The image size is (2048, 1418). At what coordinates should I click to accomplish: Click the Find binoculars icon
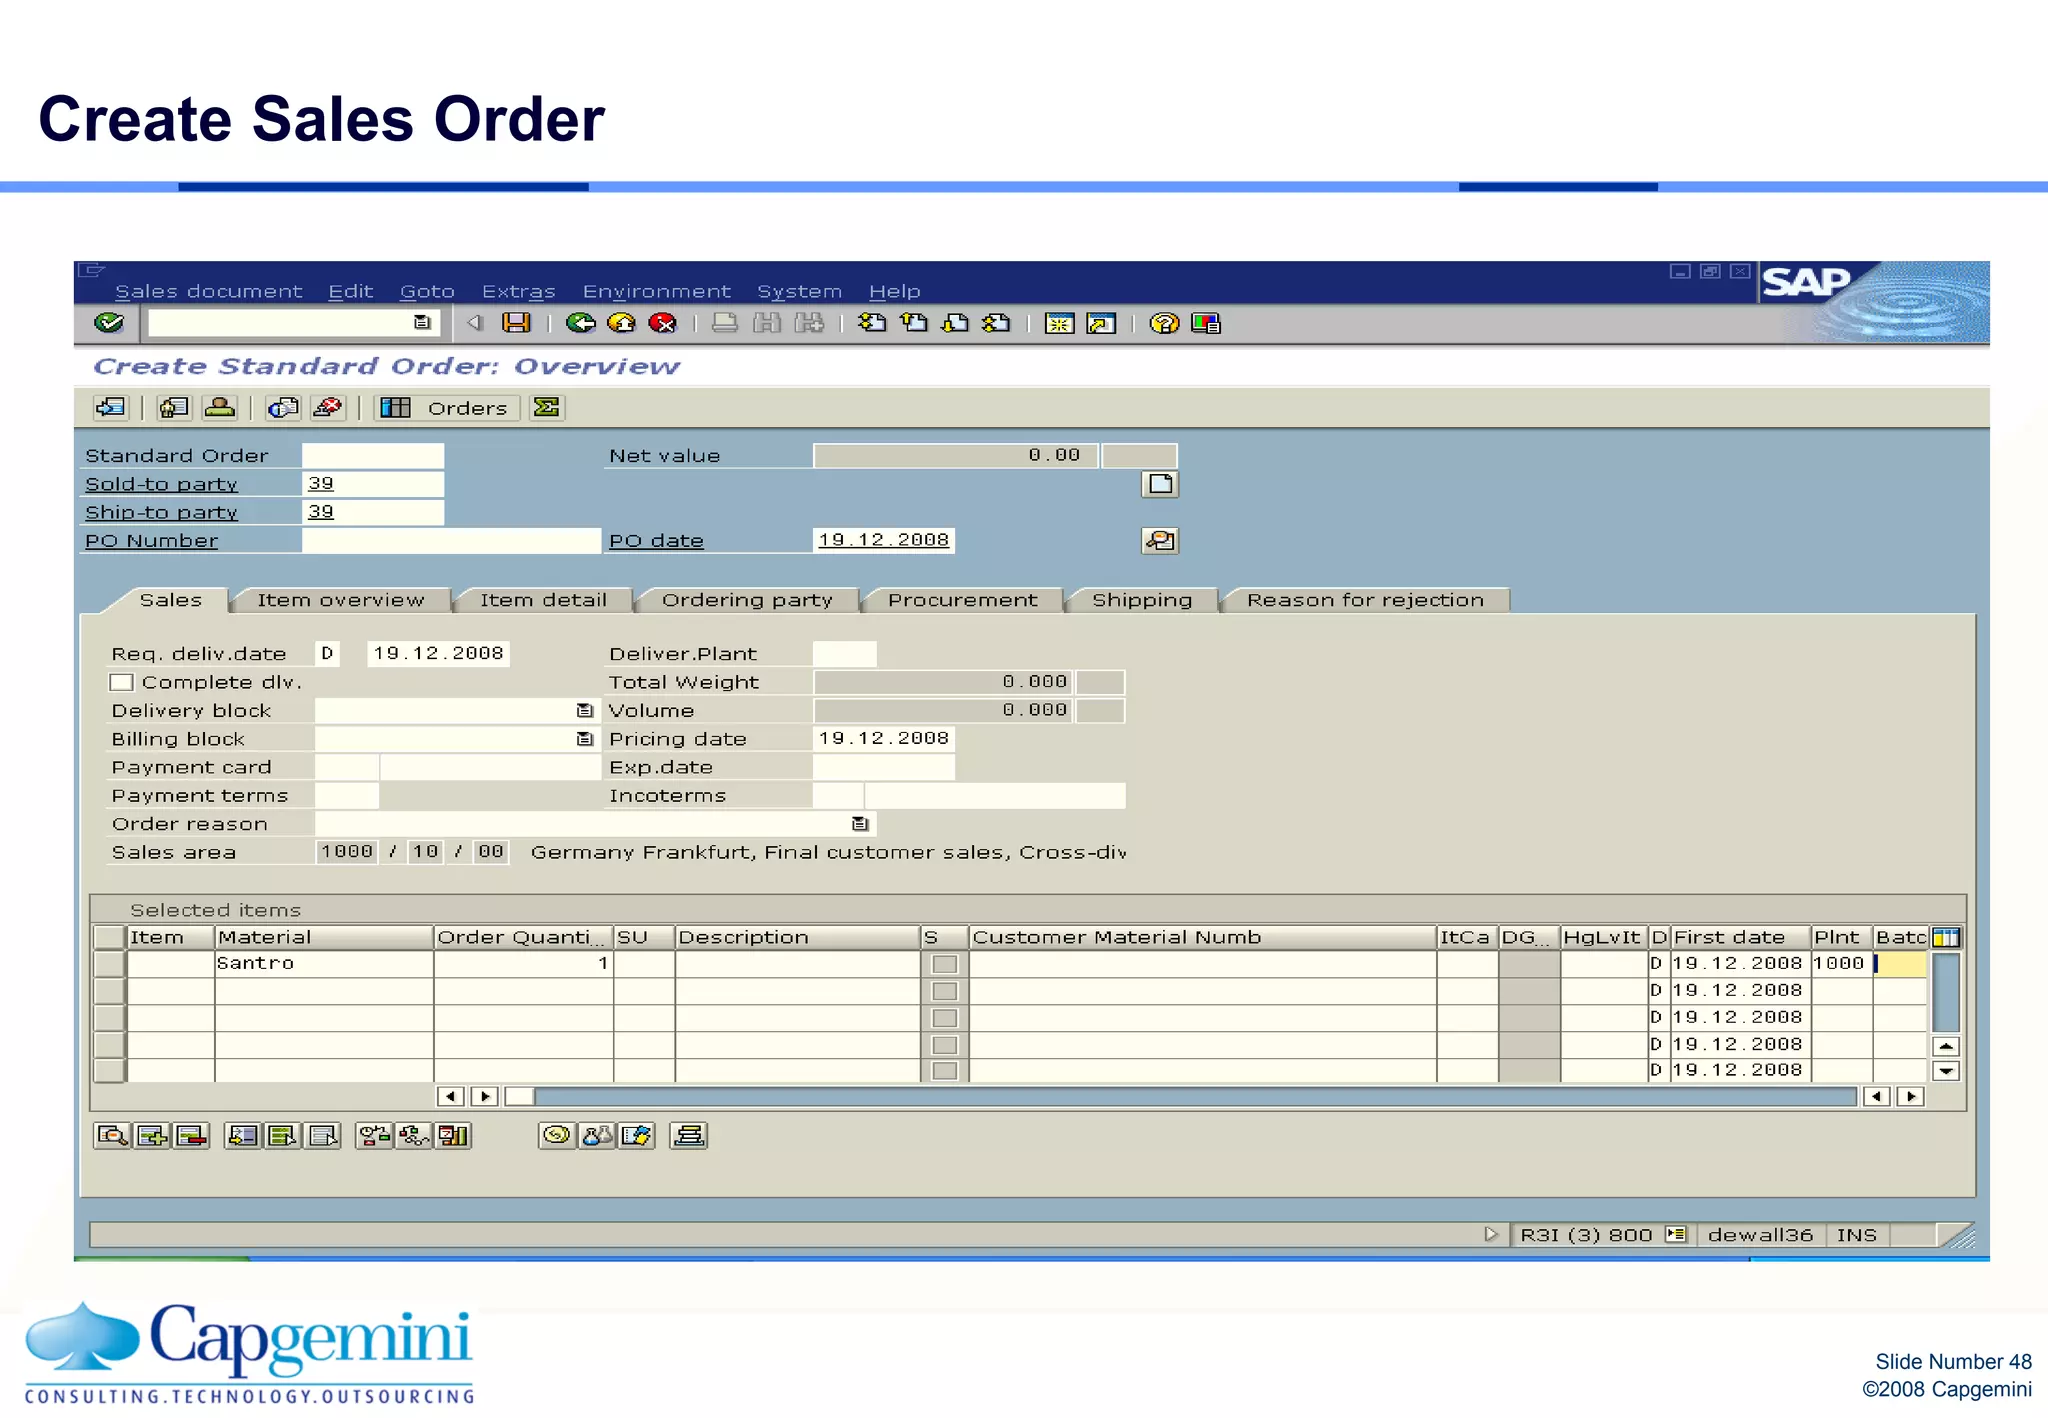pyautogui.click(x=767, y=323)
